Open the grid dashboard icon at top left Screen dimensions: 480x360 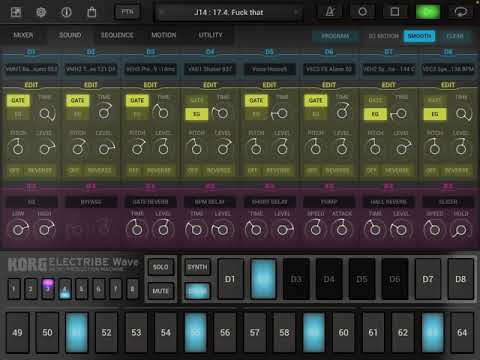pos(16,12)
